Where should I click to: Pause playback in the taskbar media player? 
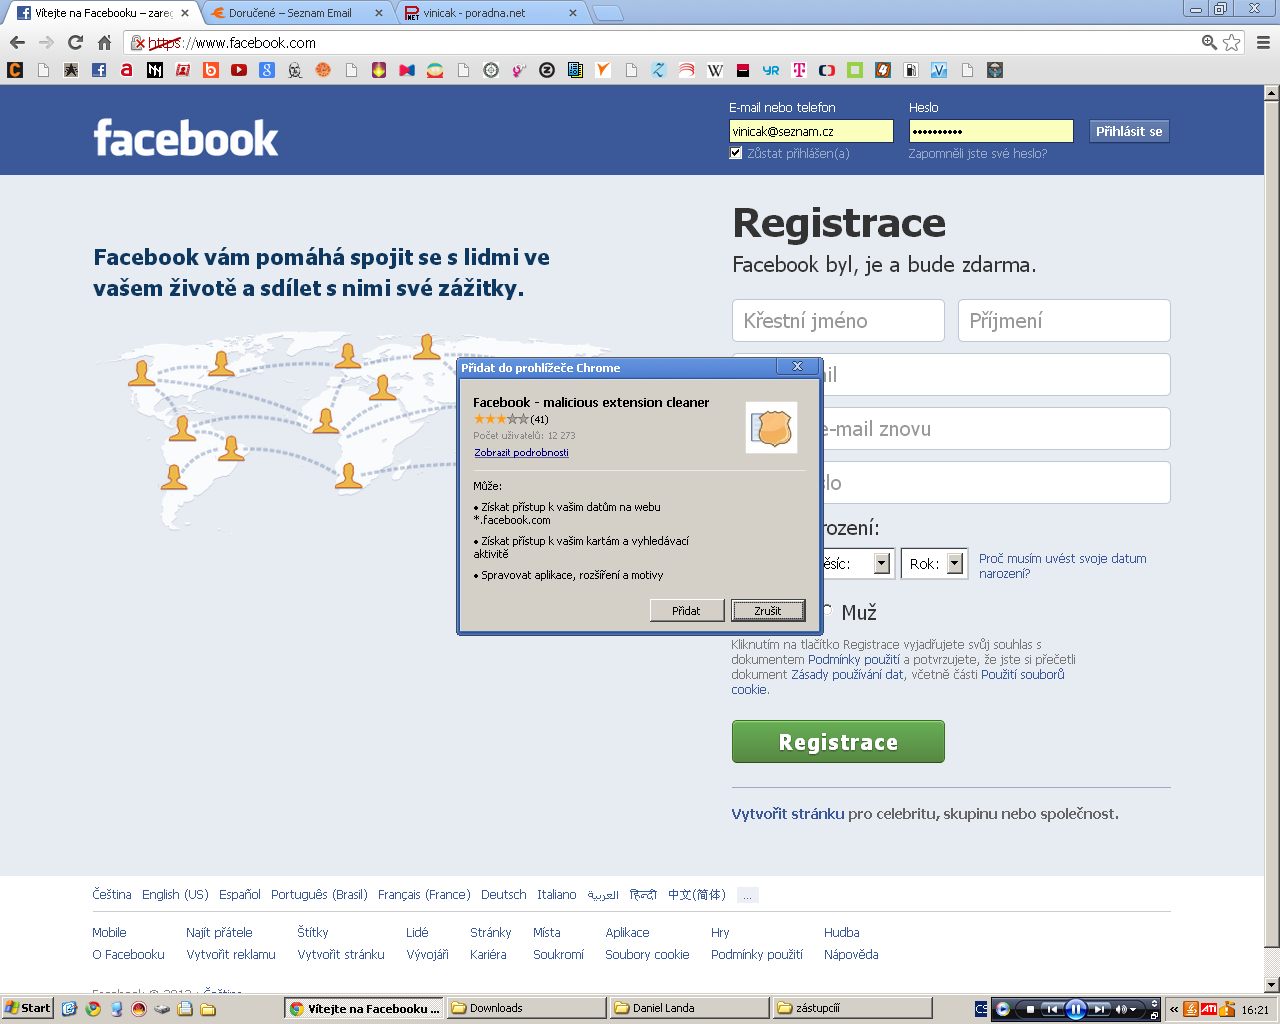[1076, 1009]
